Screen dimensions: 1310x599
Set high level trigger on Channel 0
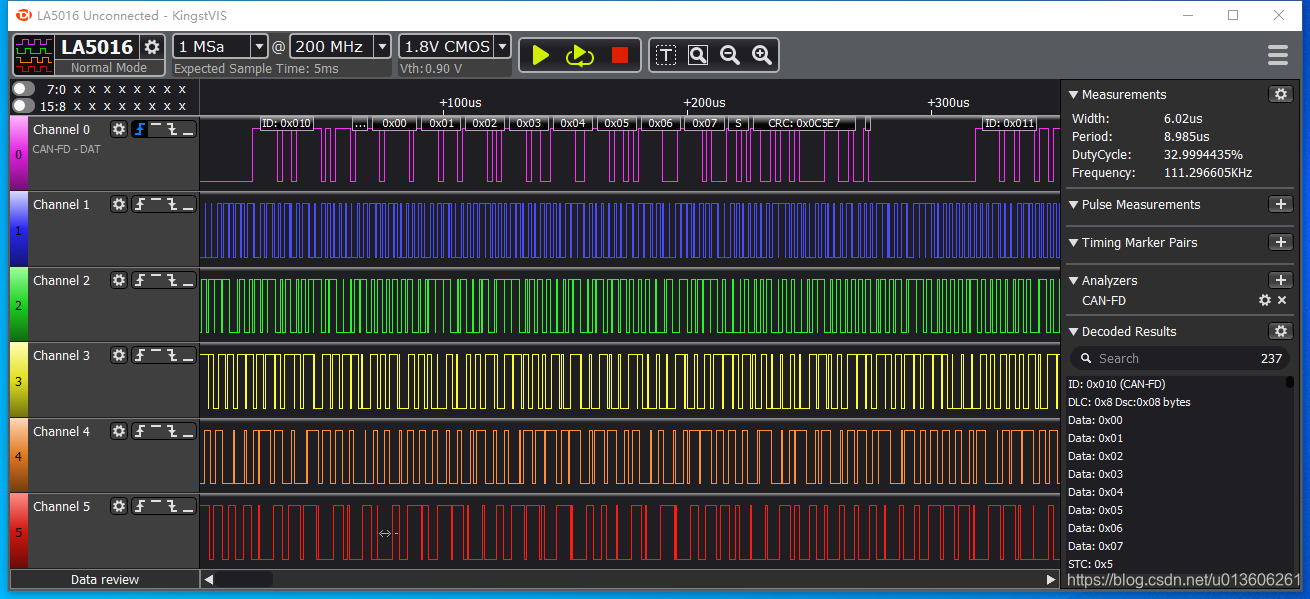[x=156, y=129]
